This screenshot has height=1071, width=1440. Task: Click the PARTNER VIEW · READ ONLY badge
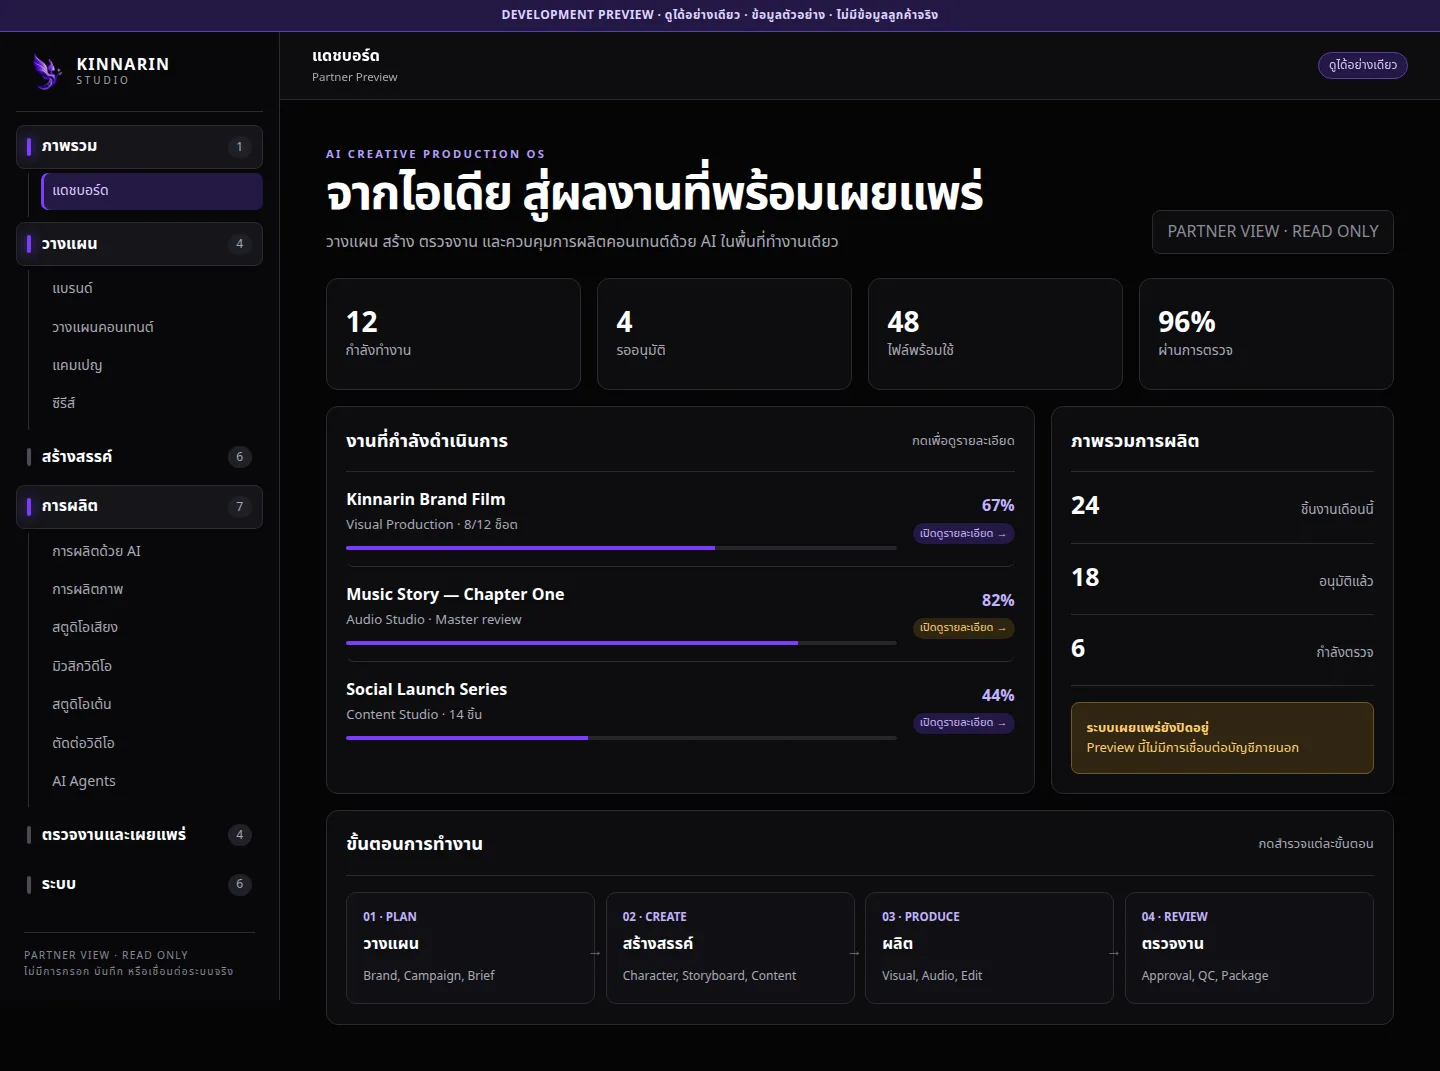pos(1273,232)
